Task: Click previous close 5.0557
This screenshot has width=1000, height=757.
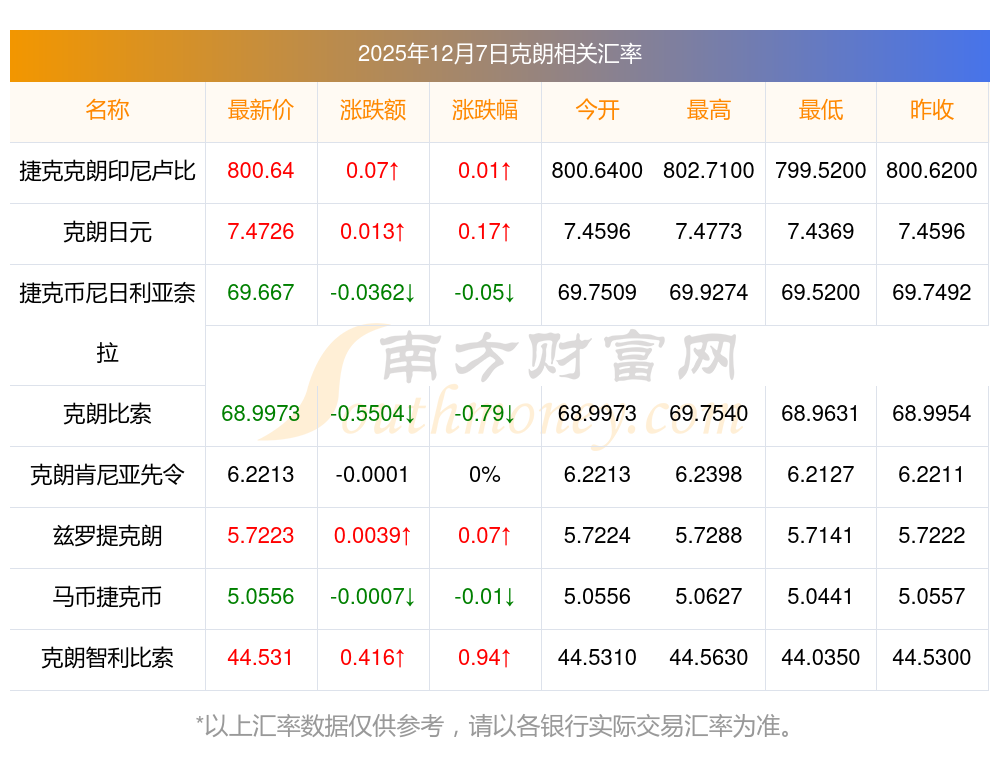Action: pos(932,597)
